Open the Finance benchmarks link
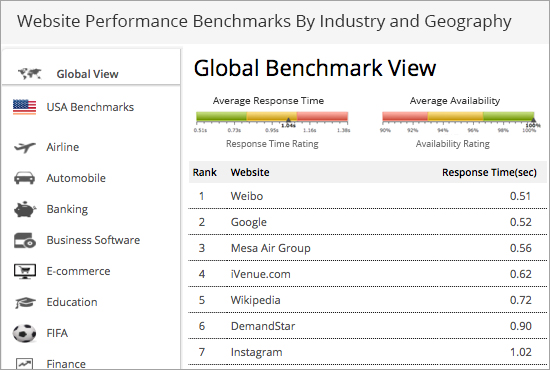 coord(66,364)
